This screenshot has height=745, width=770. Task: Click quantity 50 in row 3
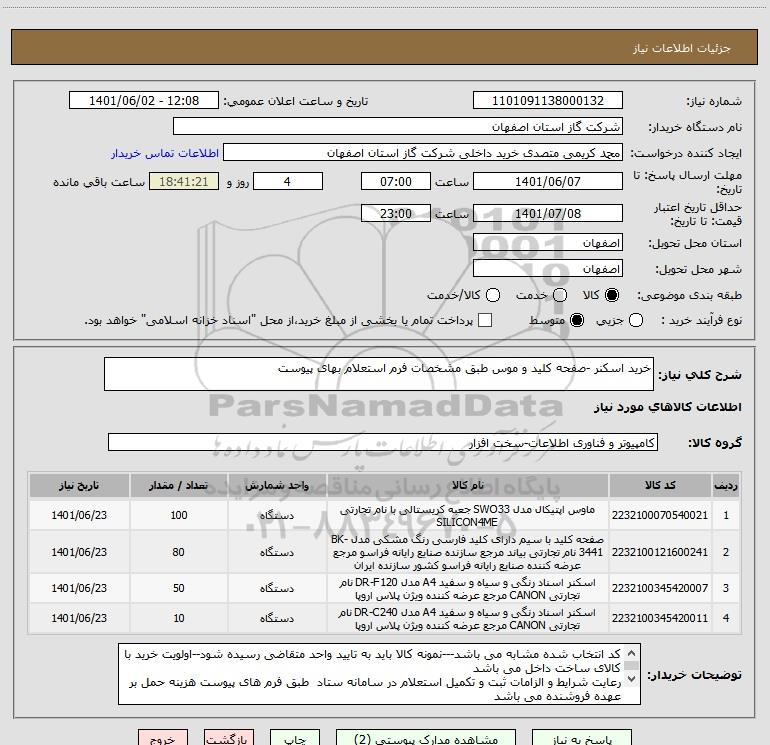point(179,588)
